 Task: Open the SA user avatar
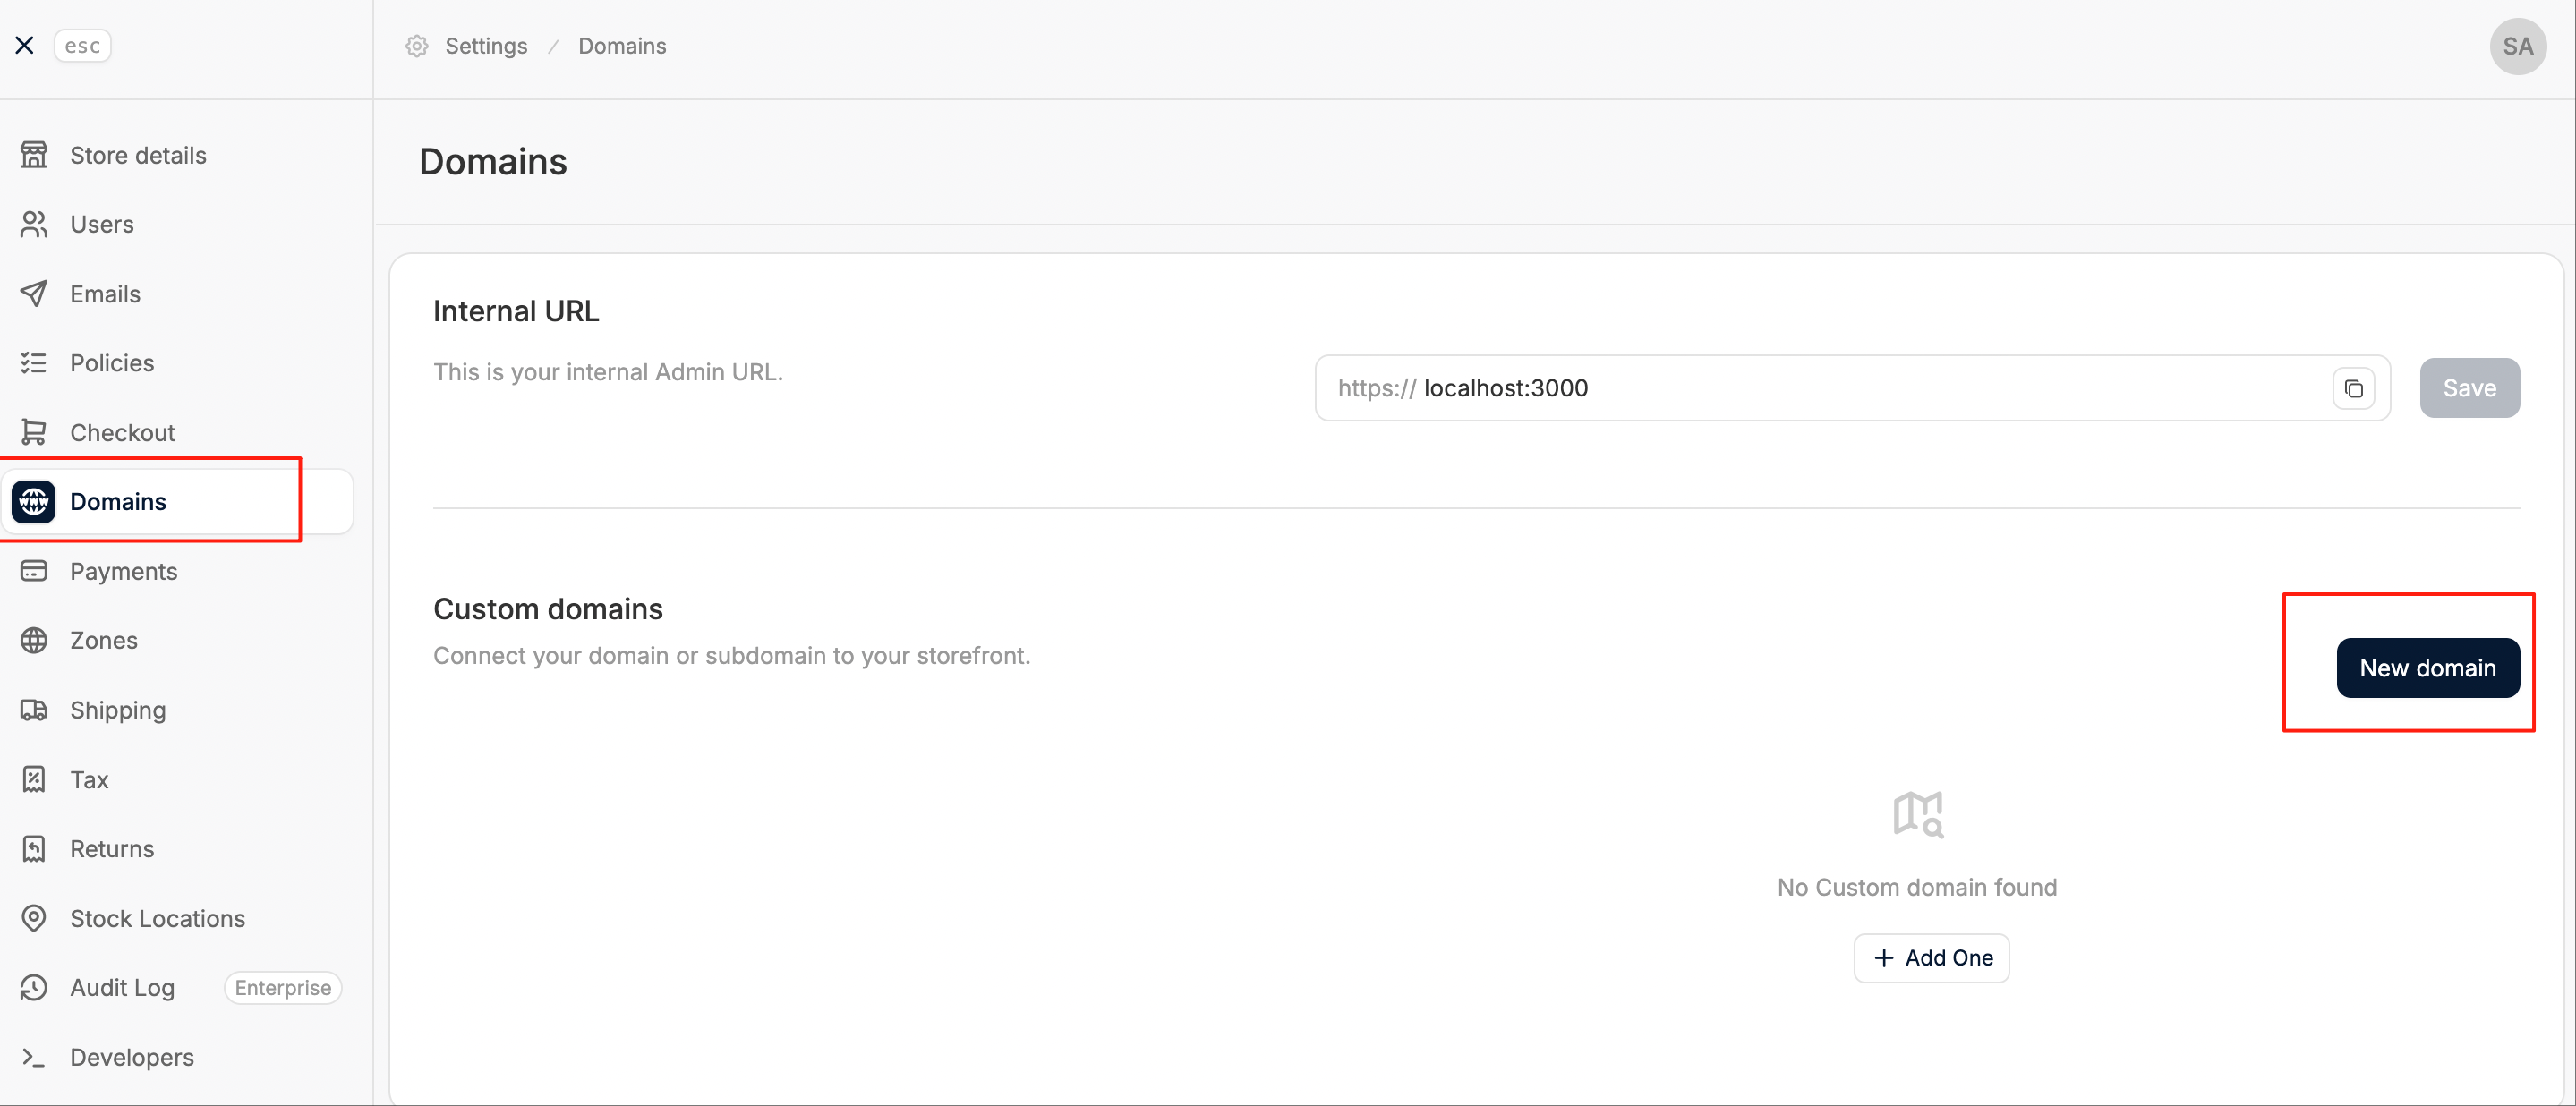pos(2517,46)
